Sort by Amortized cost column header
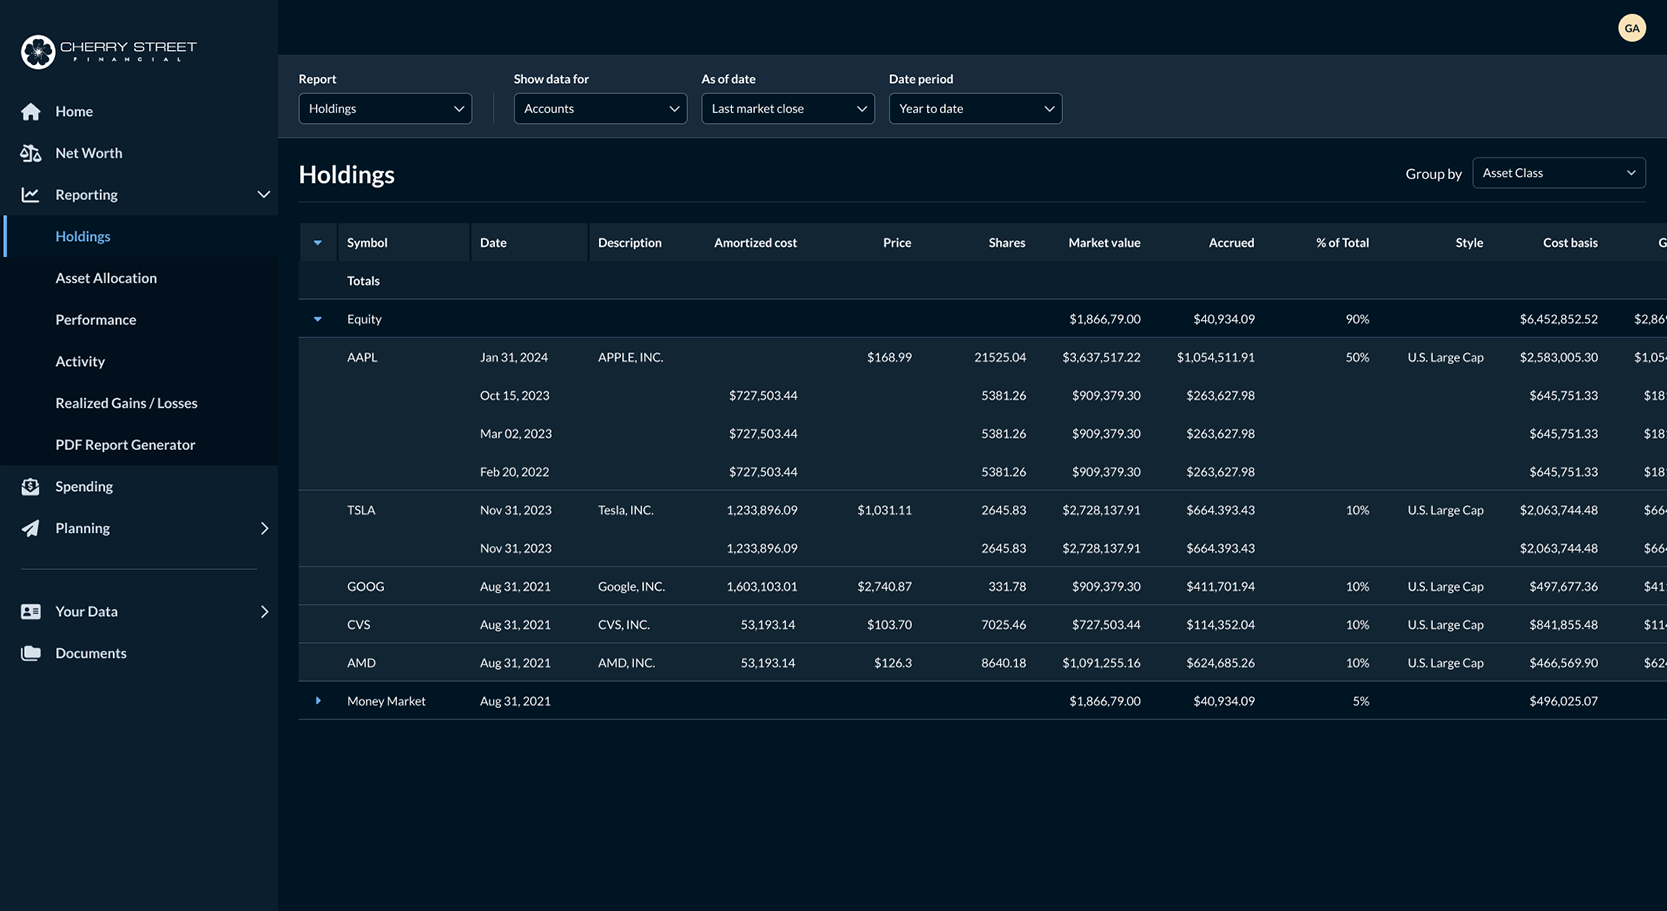 (755, 243)
